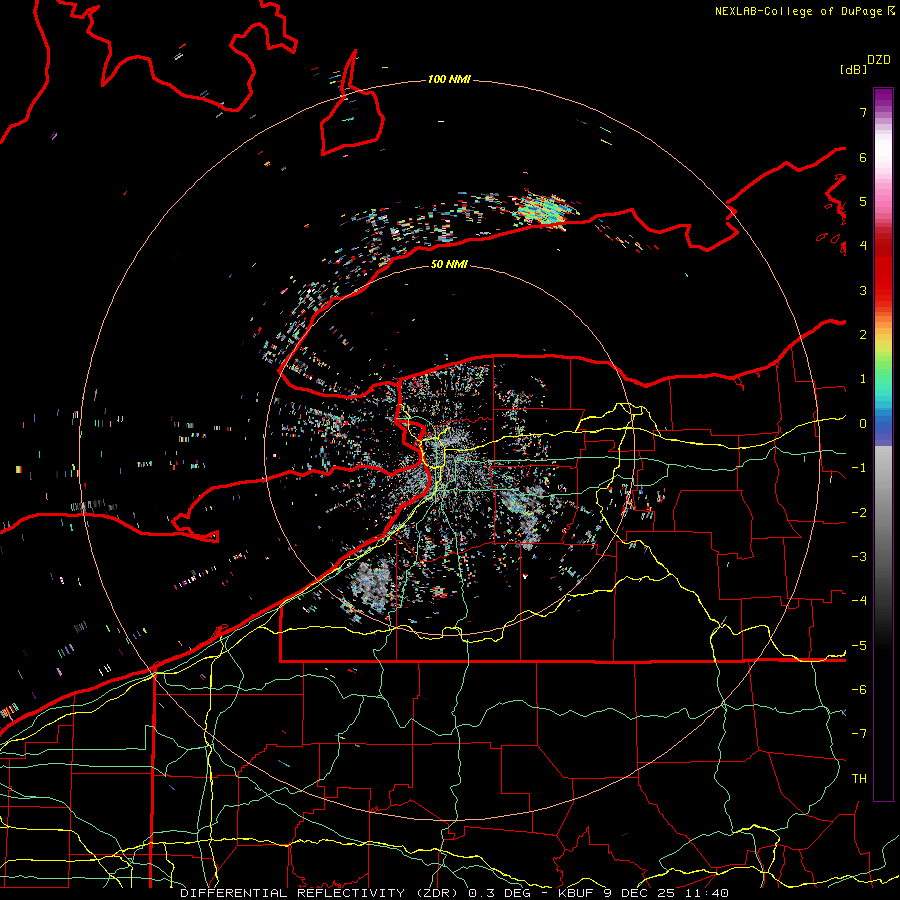Click the 5 value on the color scale
This screenshot has height=900, width=900.
point(863,201)
